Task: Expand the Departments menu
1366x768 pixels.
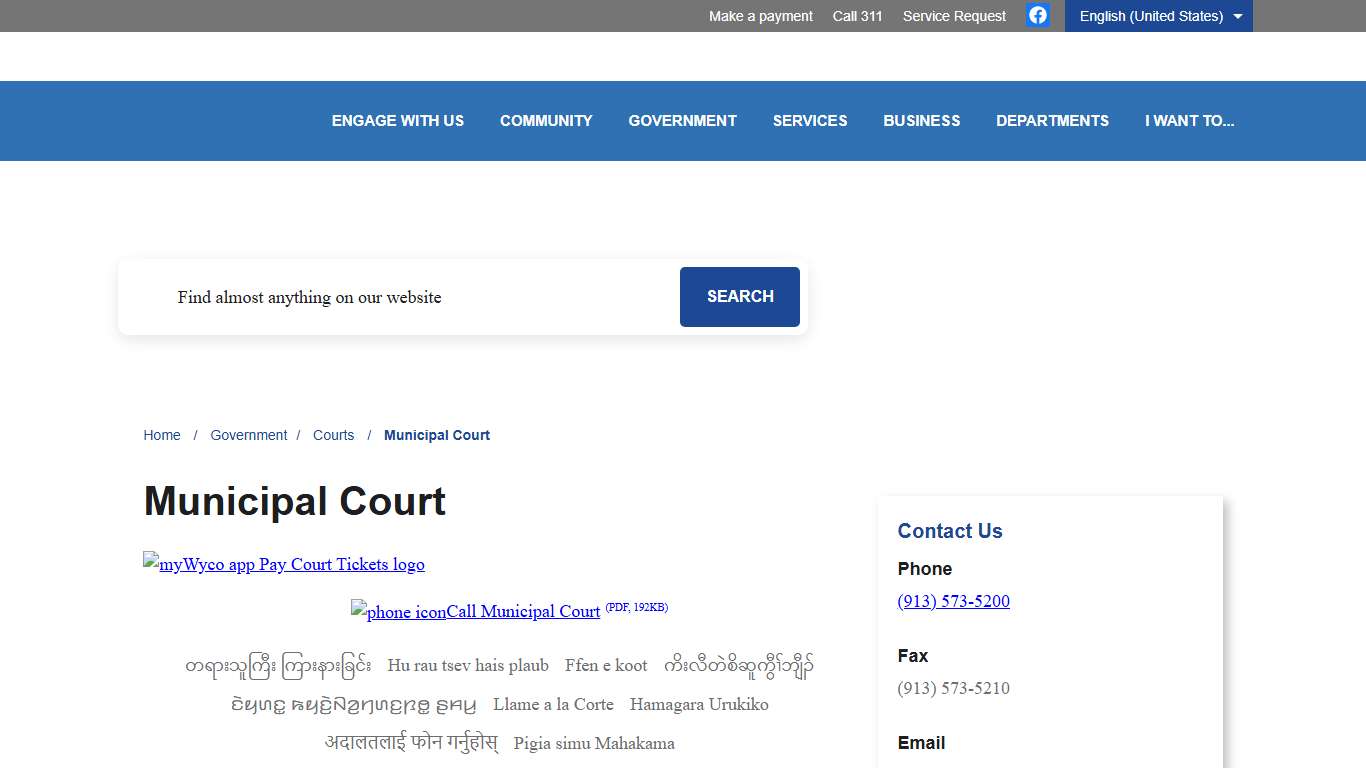Action: pos(1052,121)
